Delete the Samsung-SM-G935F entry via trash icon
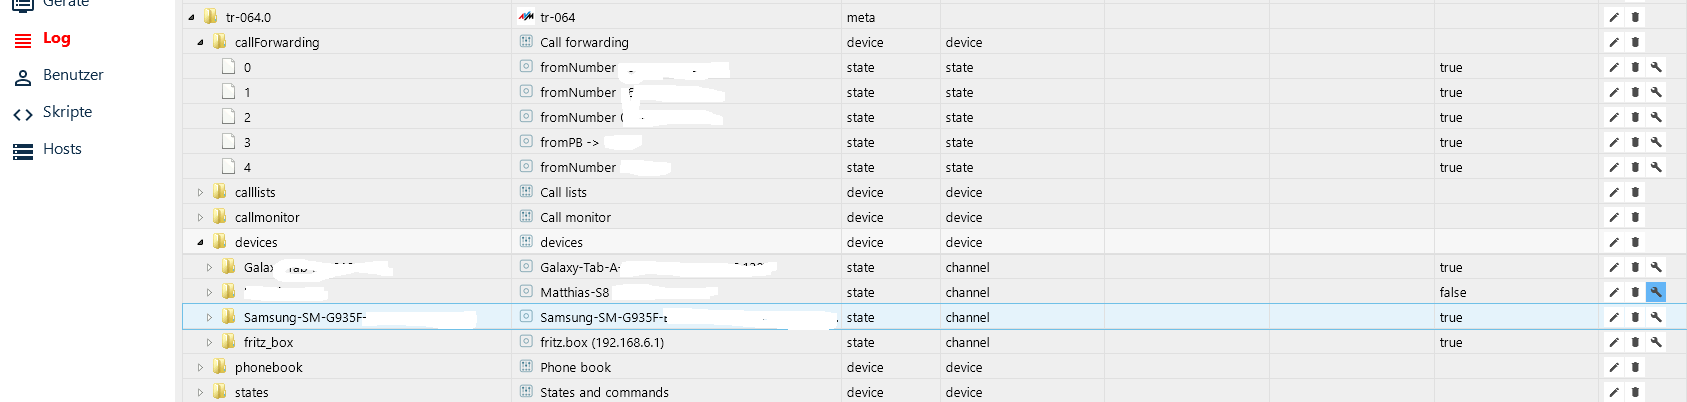The width and height of the screenshot is (1687, 402). (1635, 317)
